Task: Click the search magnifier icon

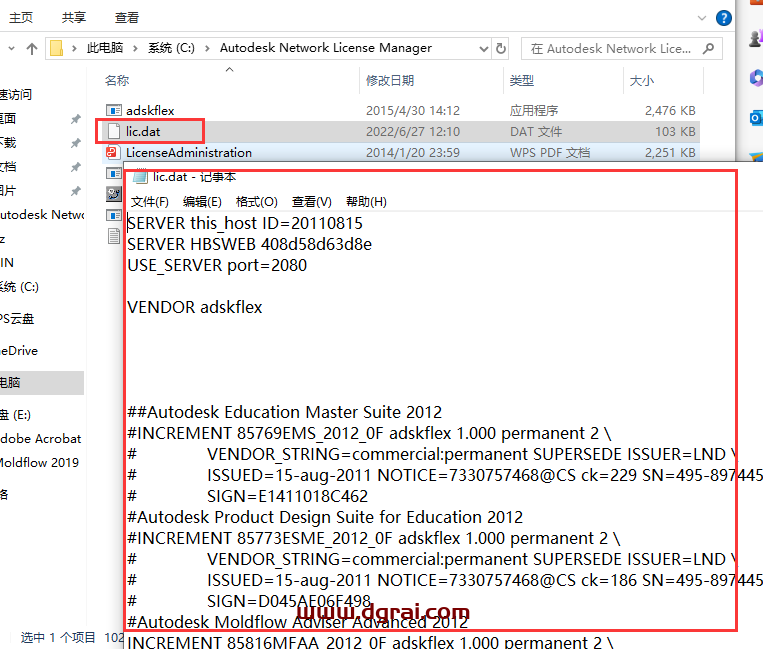Action: tap(708, 48)
